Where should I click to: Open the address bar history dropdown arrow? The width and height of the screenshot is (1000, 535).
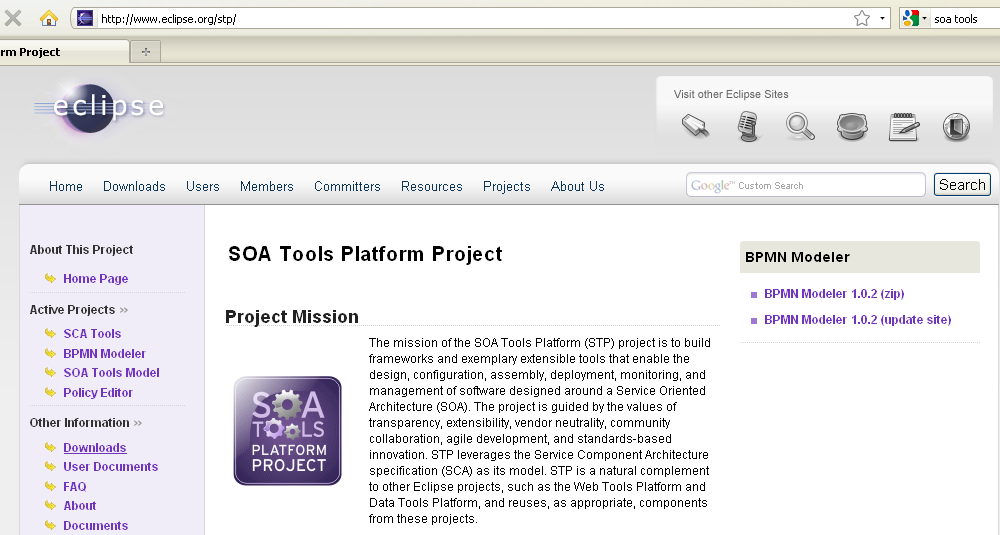coord(881,18)
